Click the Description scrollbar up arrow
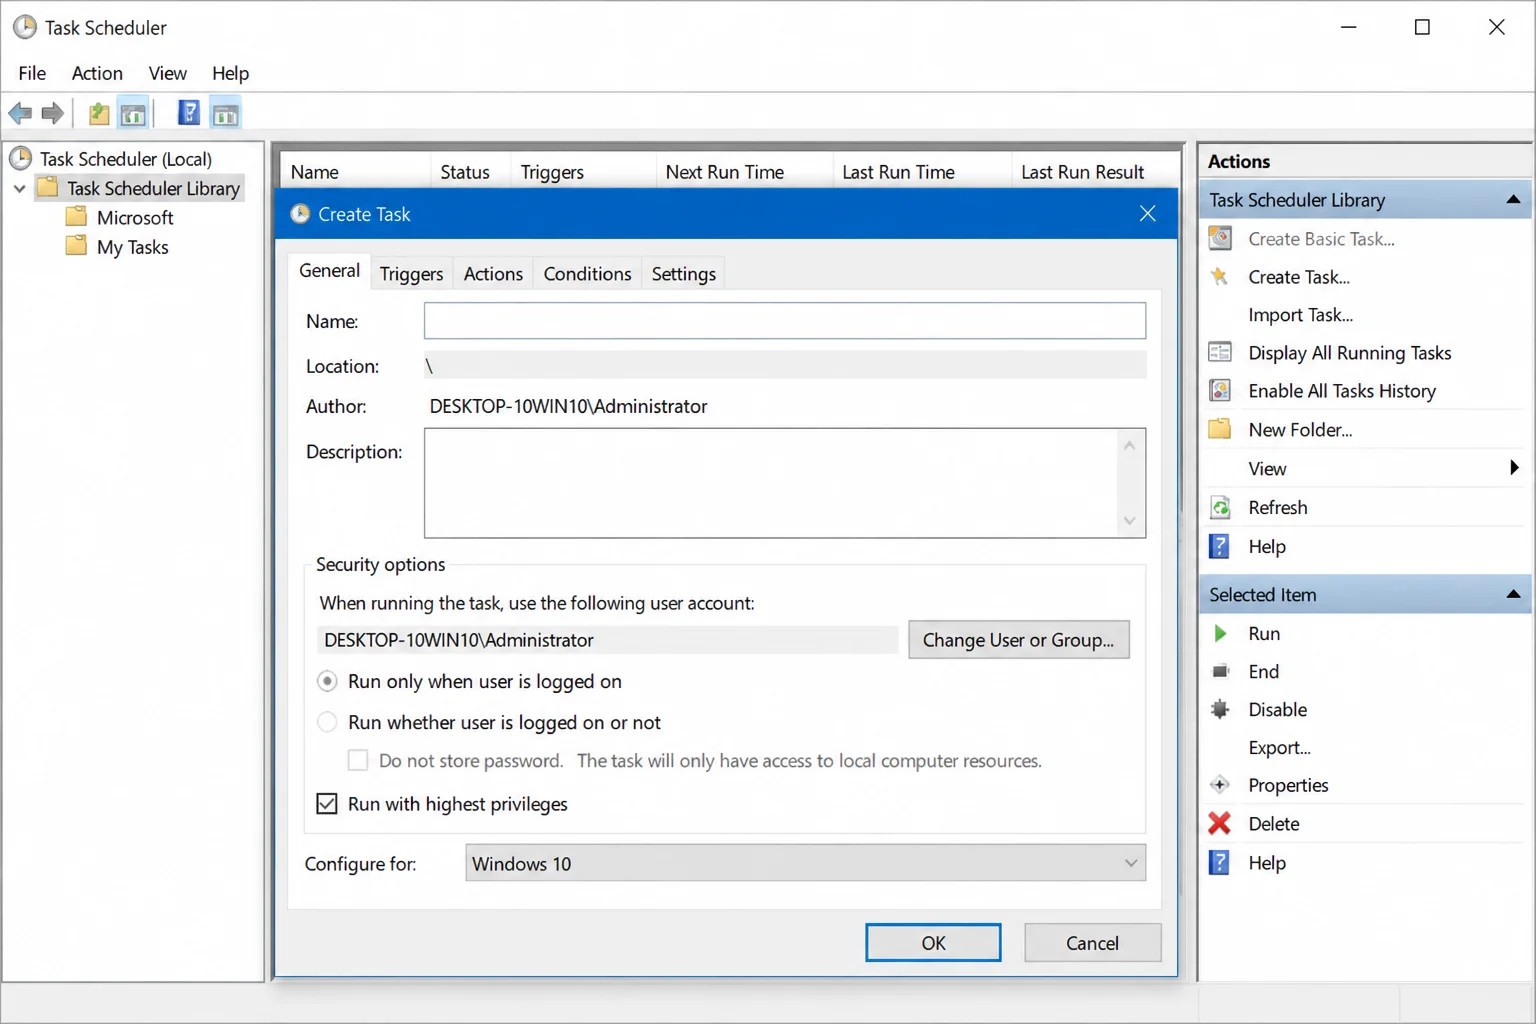 (x=1129, y=446)
